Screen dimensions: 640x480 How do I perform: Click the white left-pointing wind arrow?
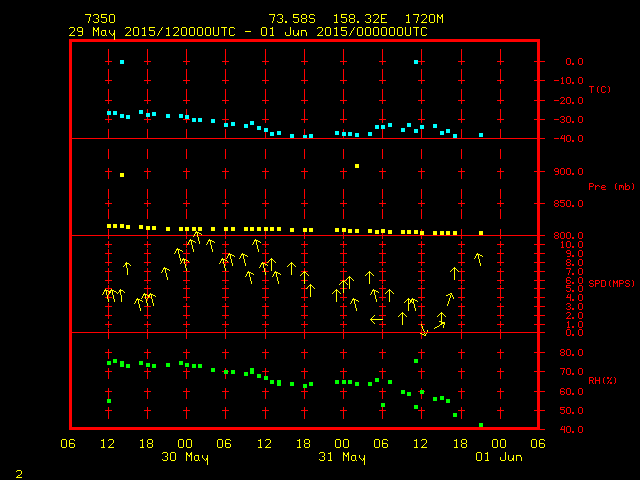click(x=377, y=319)
